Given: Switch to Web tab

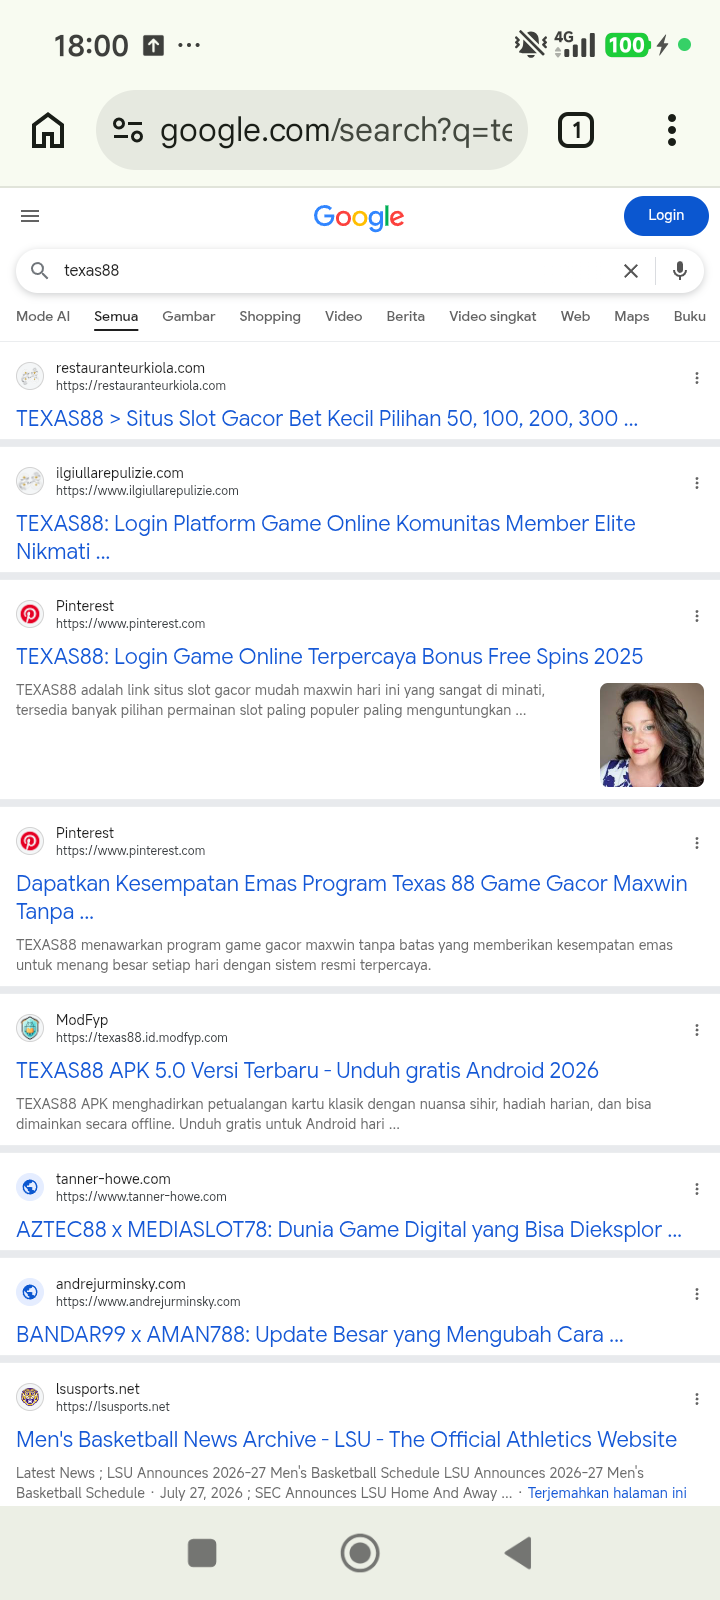Looking at the screenshot, I should [575, 316].
